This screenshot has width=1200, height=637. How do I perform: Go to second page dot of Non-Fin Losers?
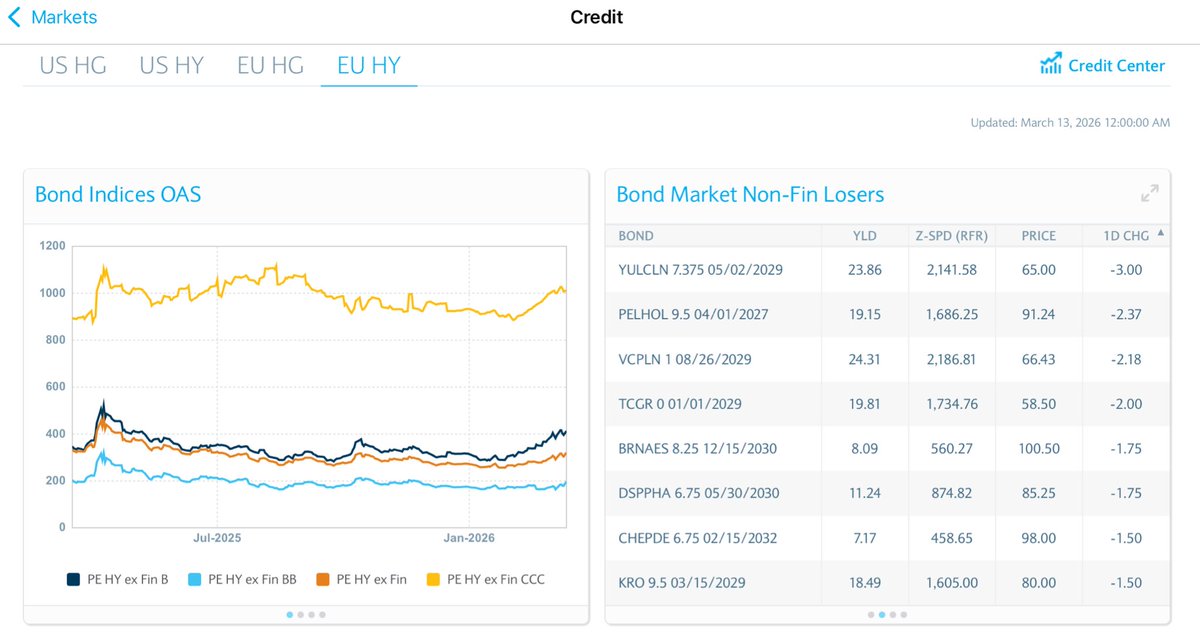coord(882,615)
